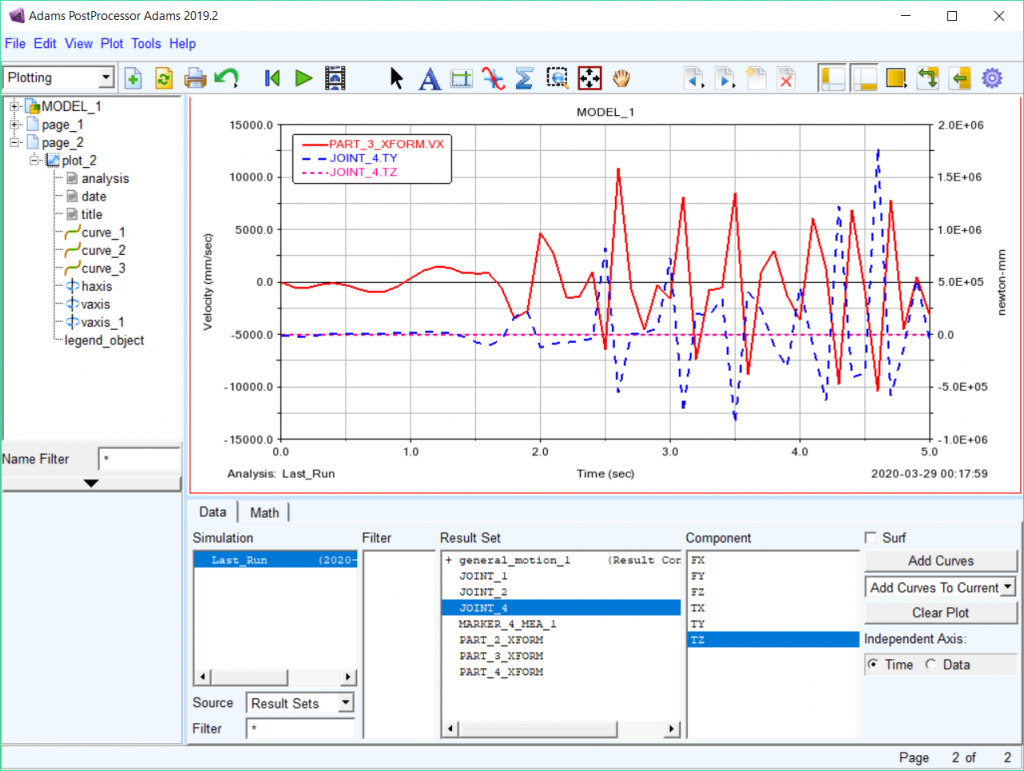Click the Add Curves button
The height and width of the screenshot is (771, 1024).
click(x=940, y=561)
